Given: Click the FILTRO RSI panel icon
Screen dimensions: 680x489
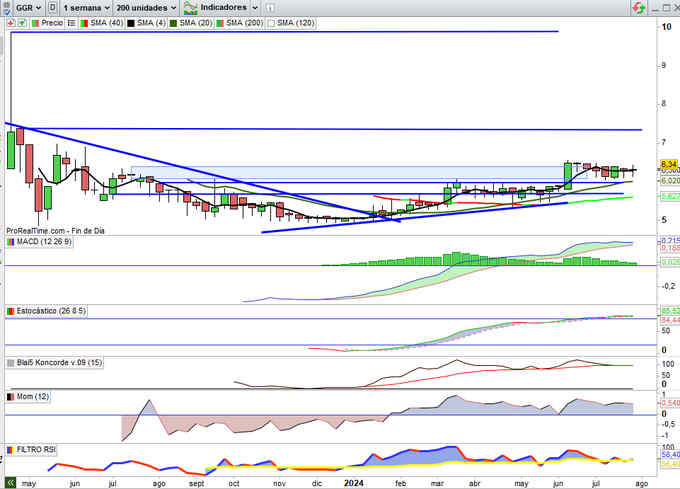Looking at the screenshot, I should (x=11, y=450).
